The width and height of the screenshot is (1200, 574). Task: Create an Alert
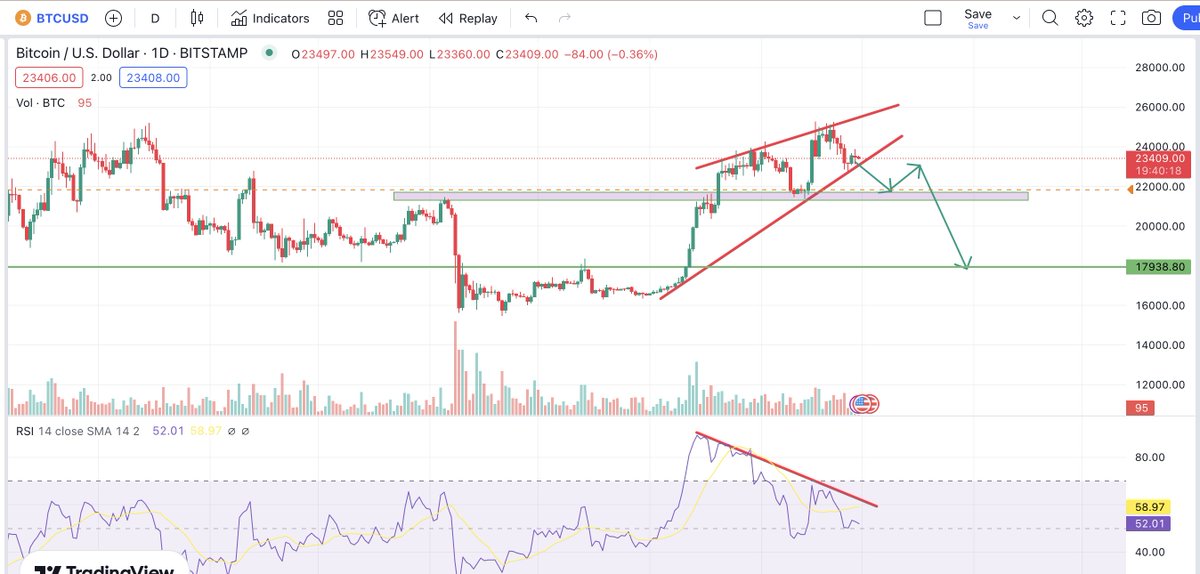click(393, 18)
